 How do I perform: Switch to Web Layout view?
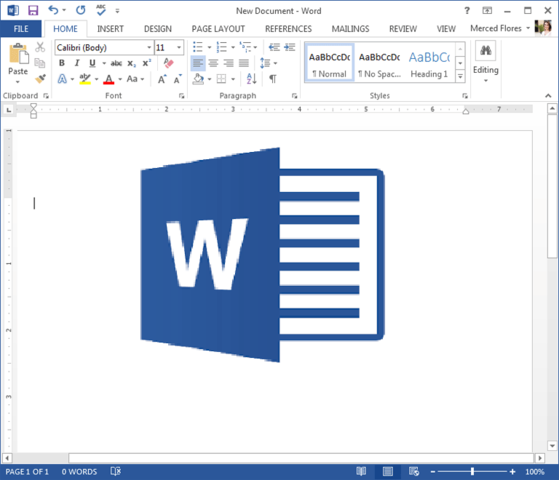tap(414, 471)
